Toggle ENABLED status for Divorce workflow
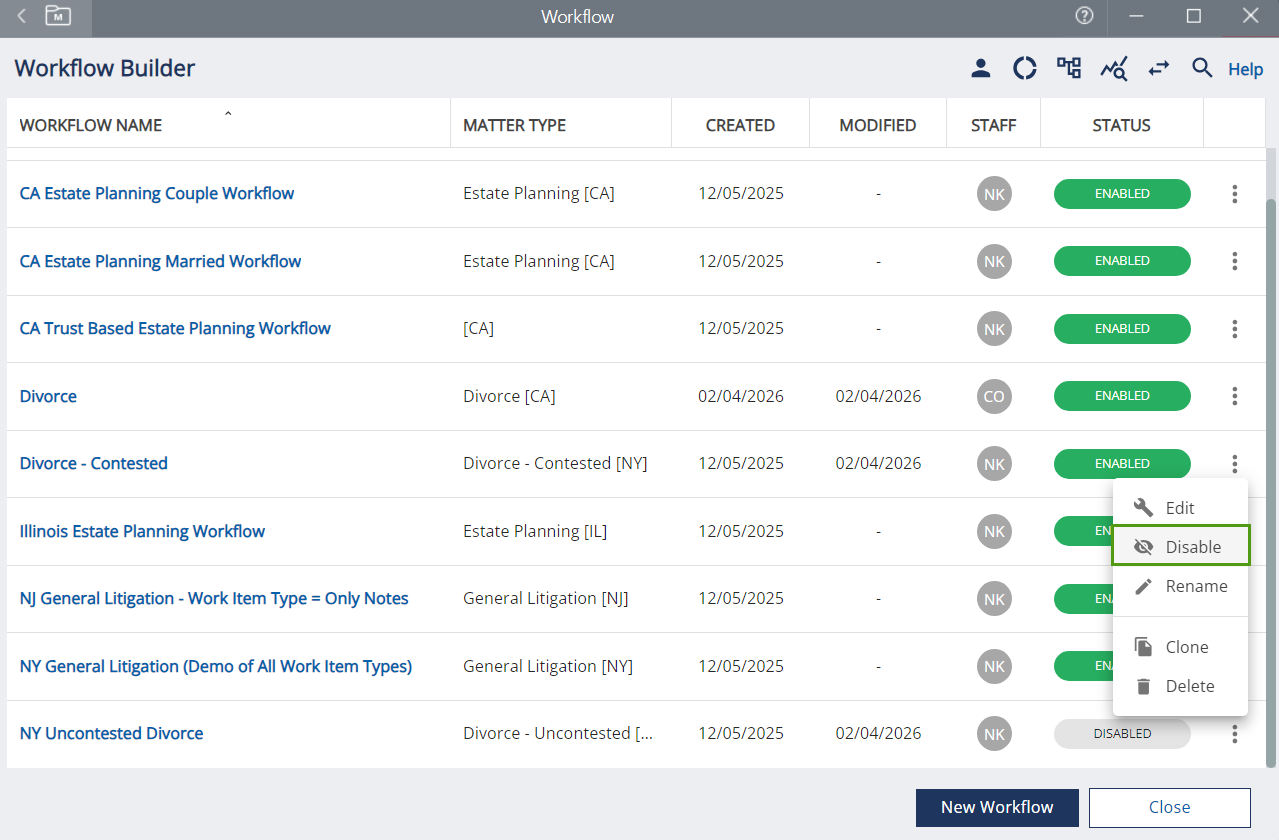Screen dimensions: 1279x840 (x=1121, y=396)
